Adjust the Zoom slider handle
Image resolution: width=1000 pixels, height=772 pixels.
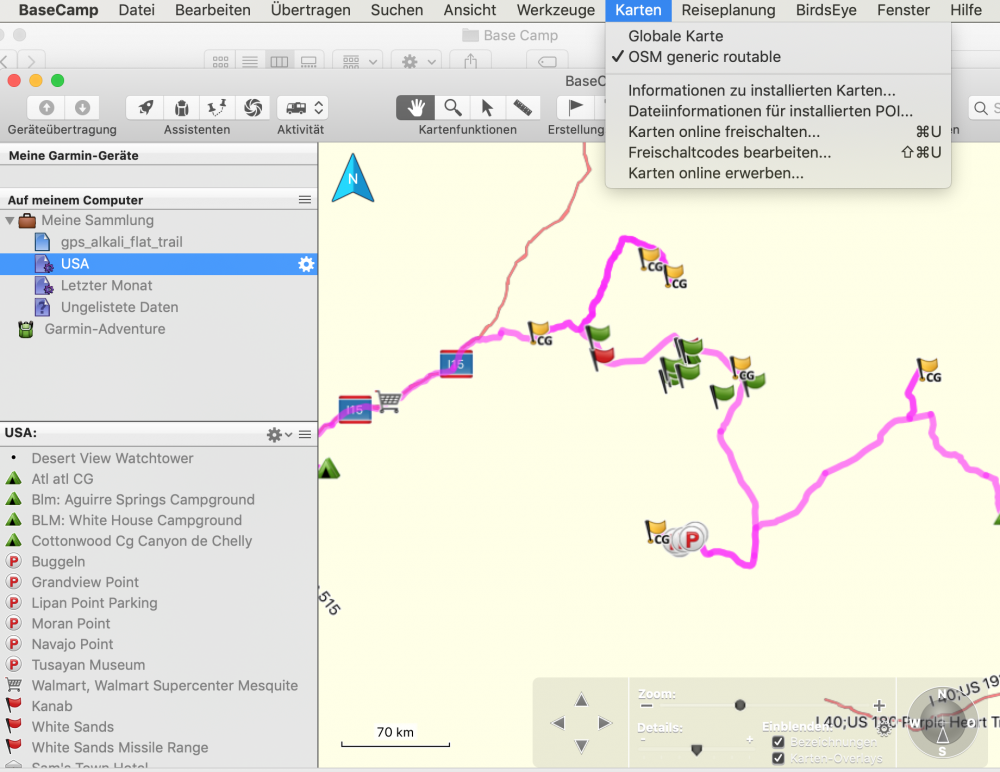[740, 705]
